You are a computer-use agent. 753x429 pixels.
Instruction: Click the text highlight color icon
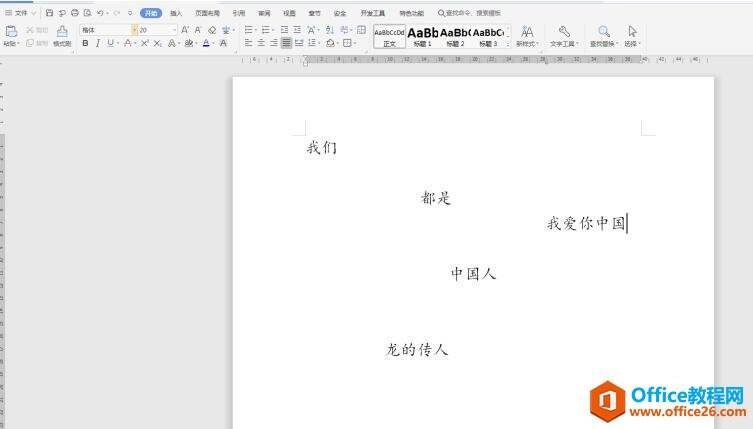point(189,43)
